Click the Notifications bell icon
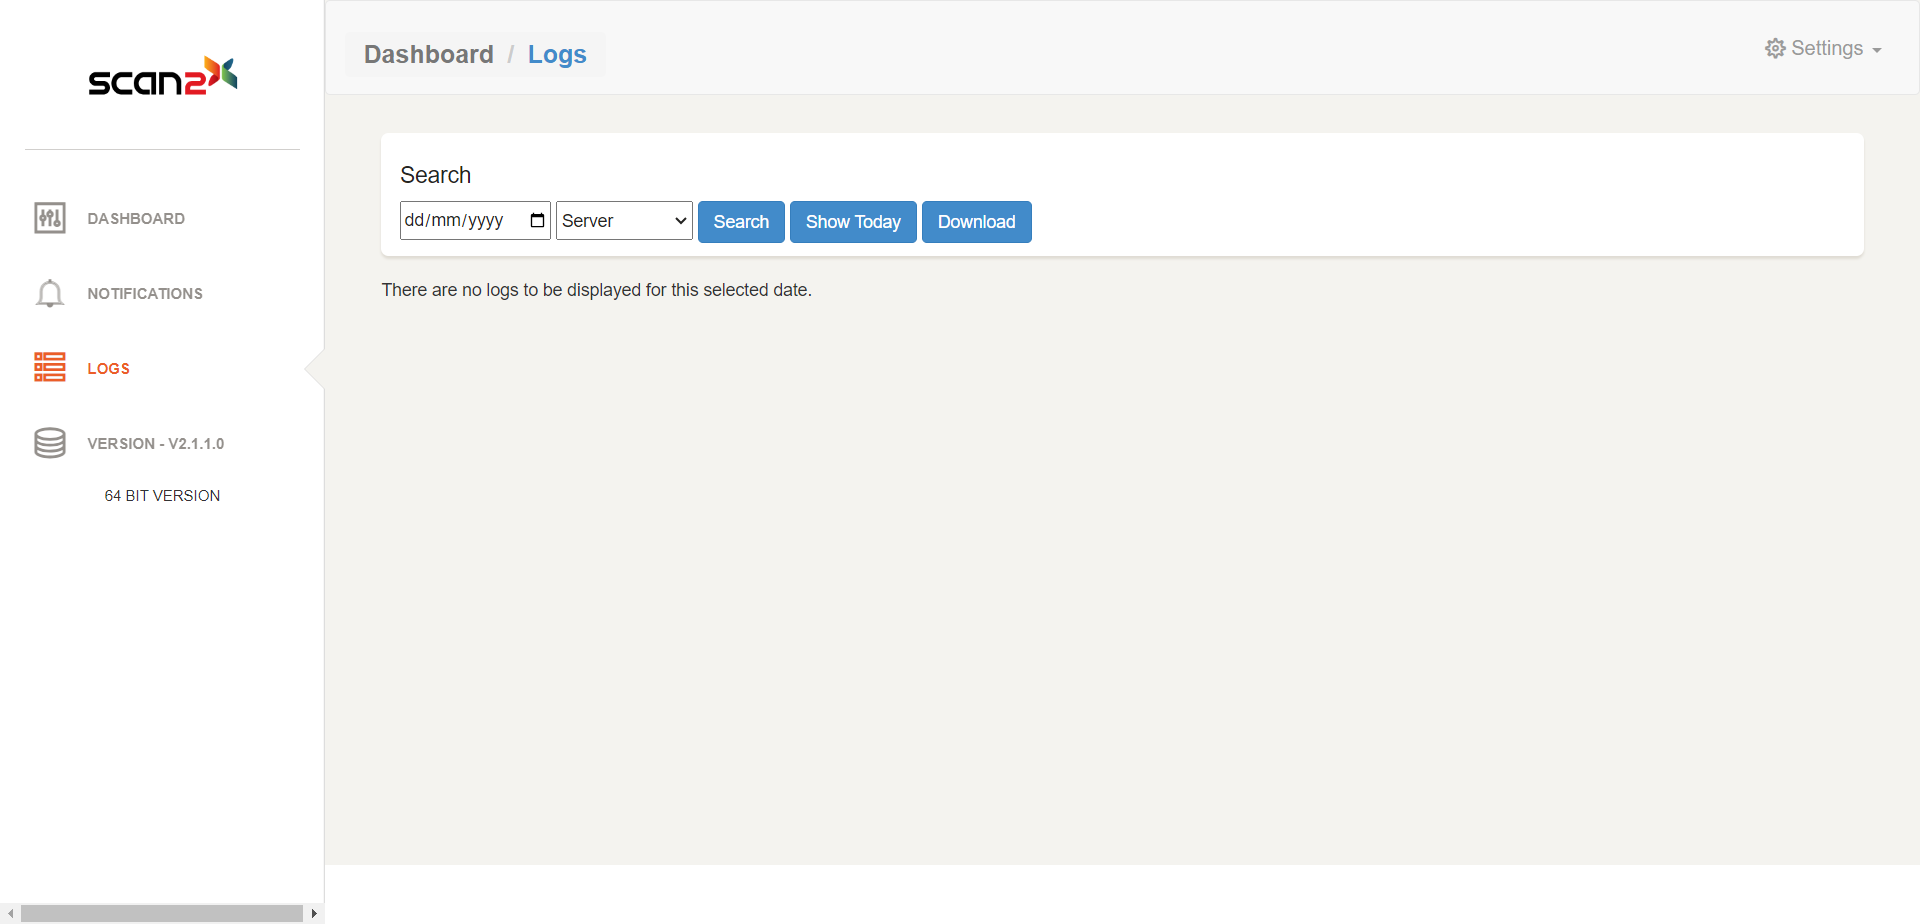1920x924 pixels. 50,293
